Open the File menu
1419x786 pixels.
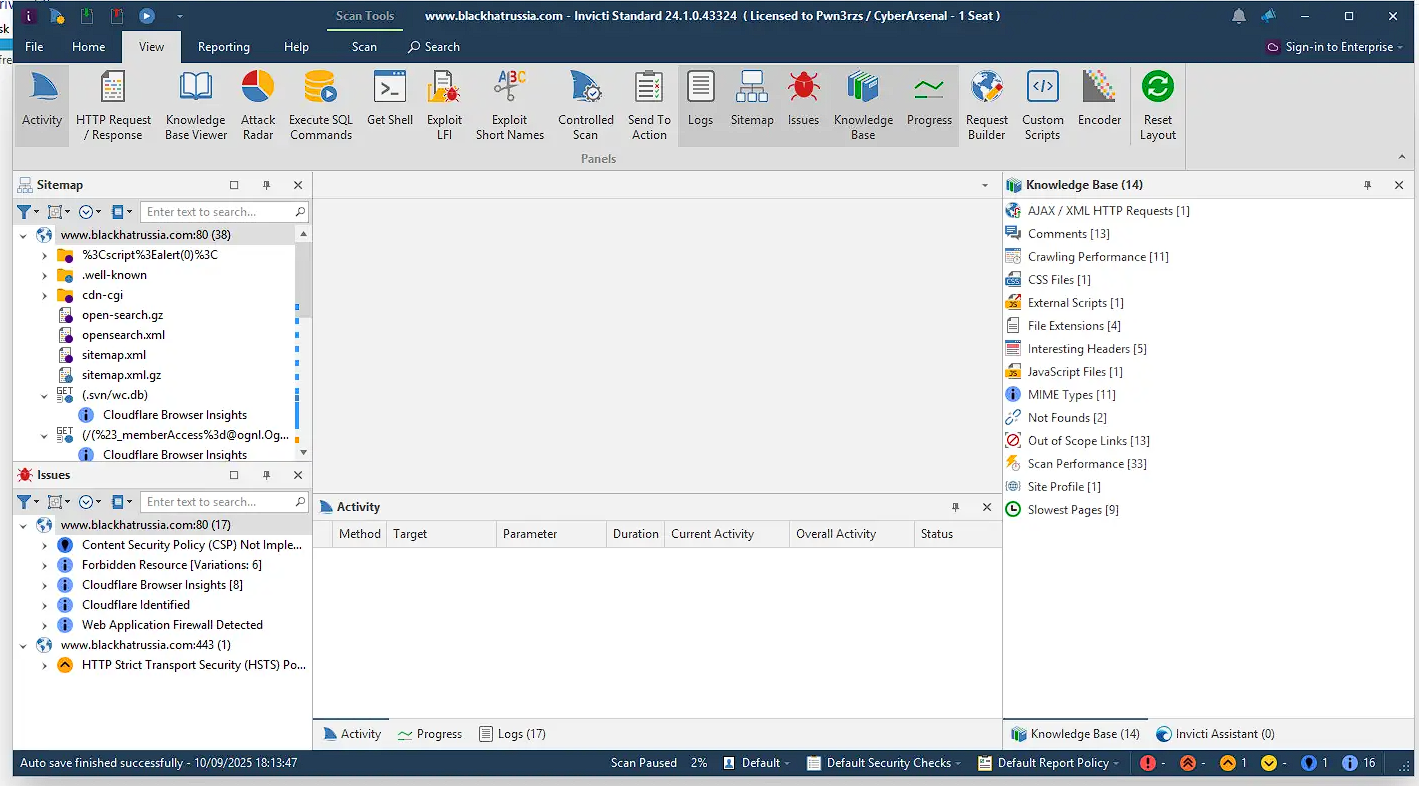click(x=34, y=47)
